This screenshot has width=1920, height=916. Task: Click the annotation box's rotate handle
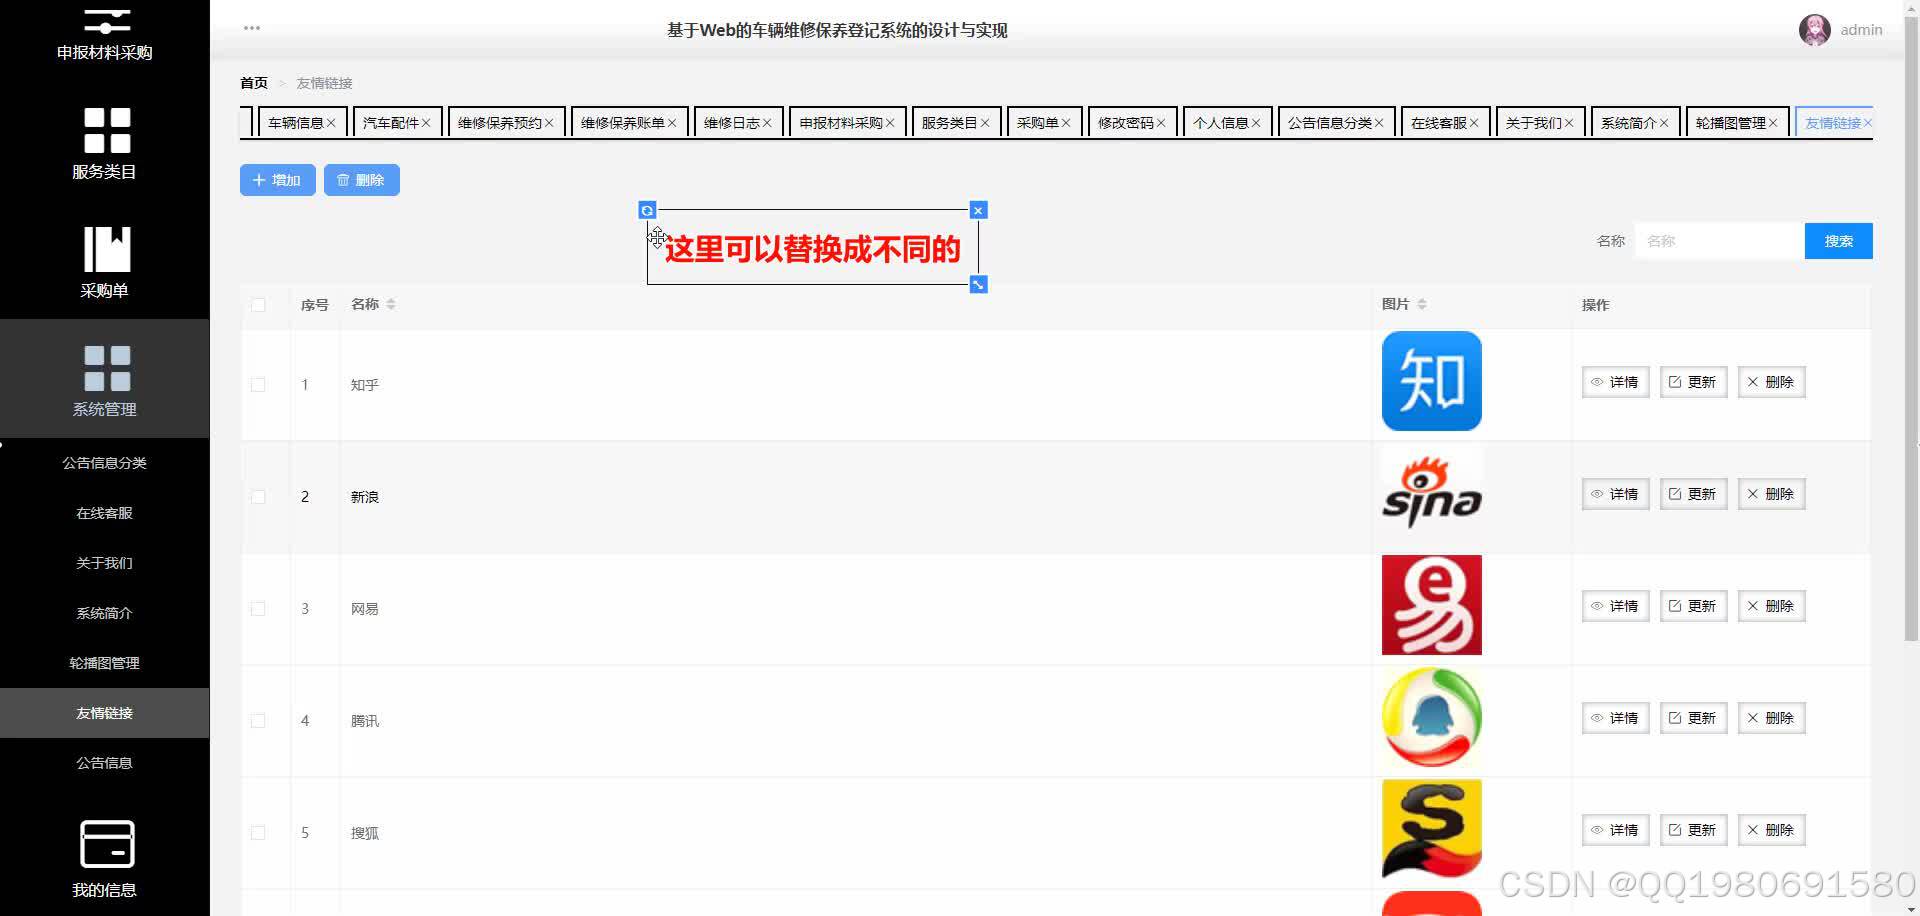pyautogui.click(x=647, y=210)
